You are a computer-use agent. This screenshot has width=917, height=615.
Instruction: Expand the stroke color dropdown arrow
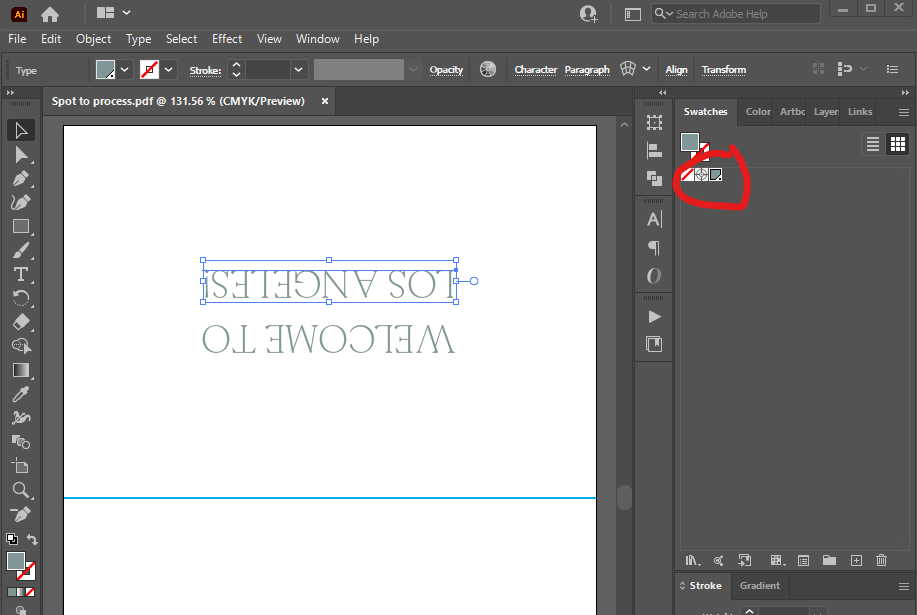(168, 70)
